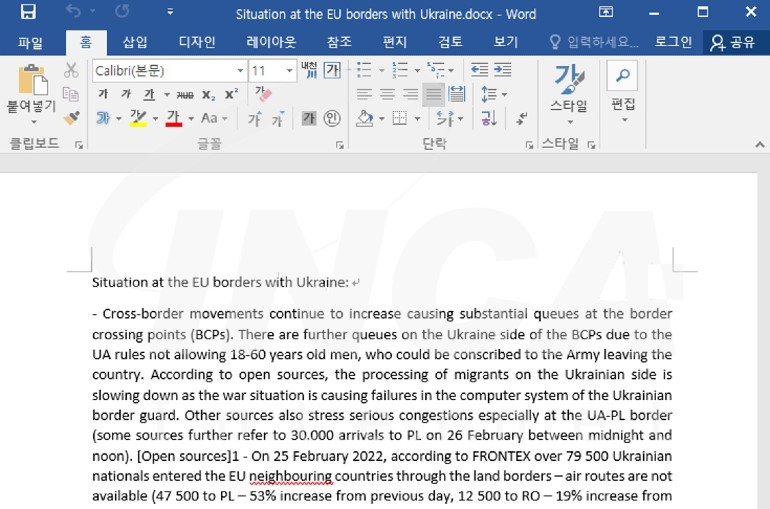Open underline style dropdown arrow

(x=167, y=94)
